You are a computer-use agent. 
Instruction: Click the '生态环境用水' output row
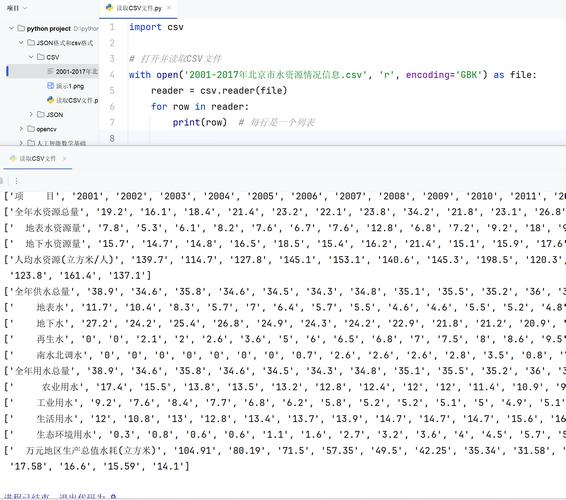pos(284,434)
